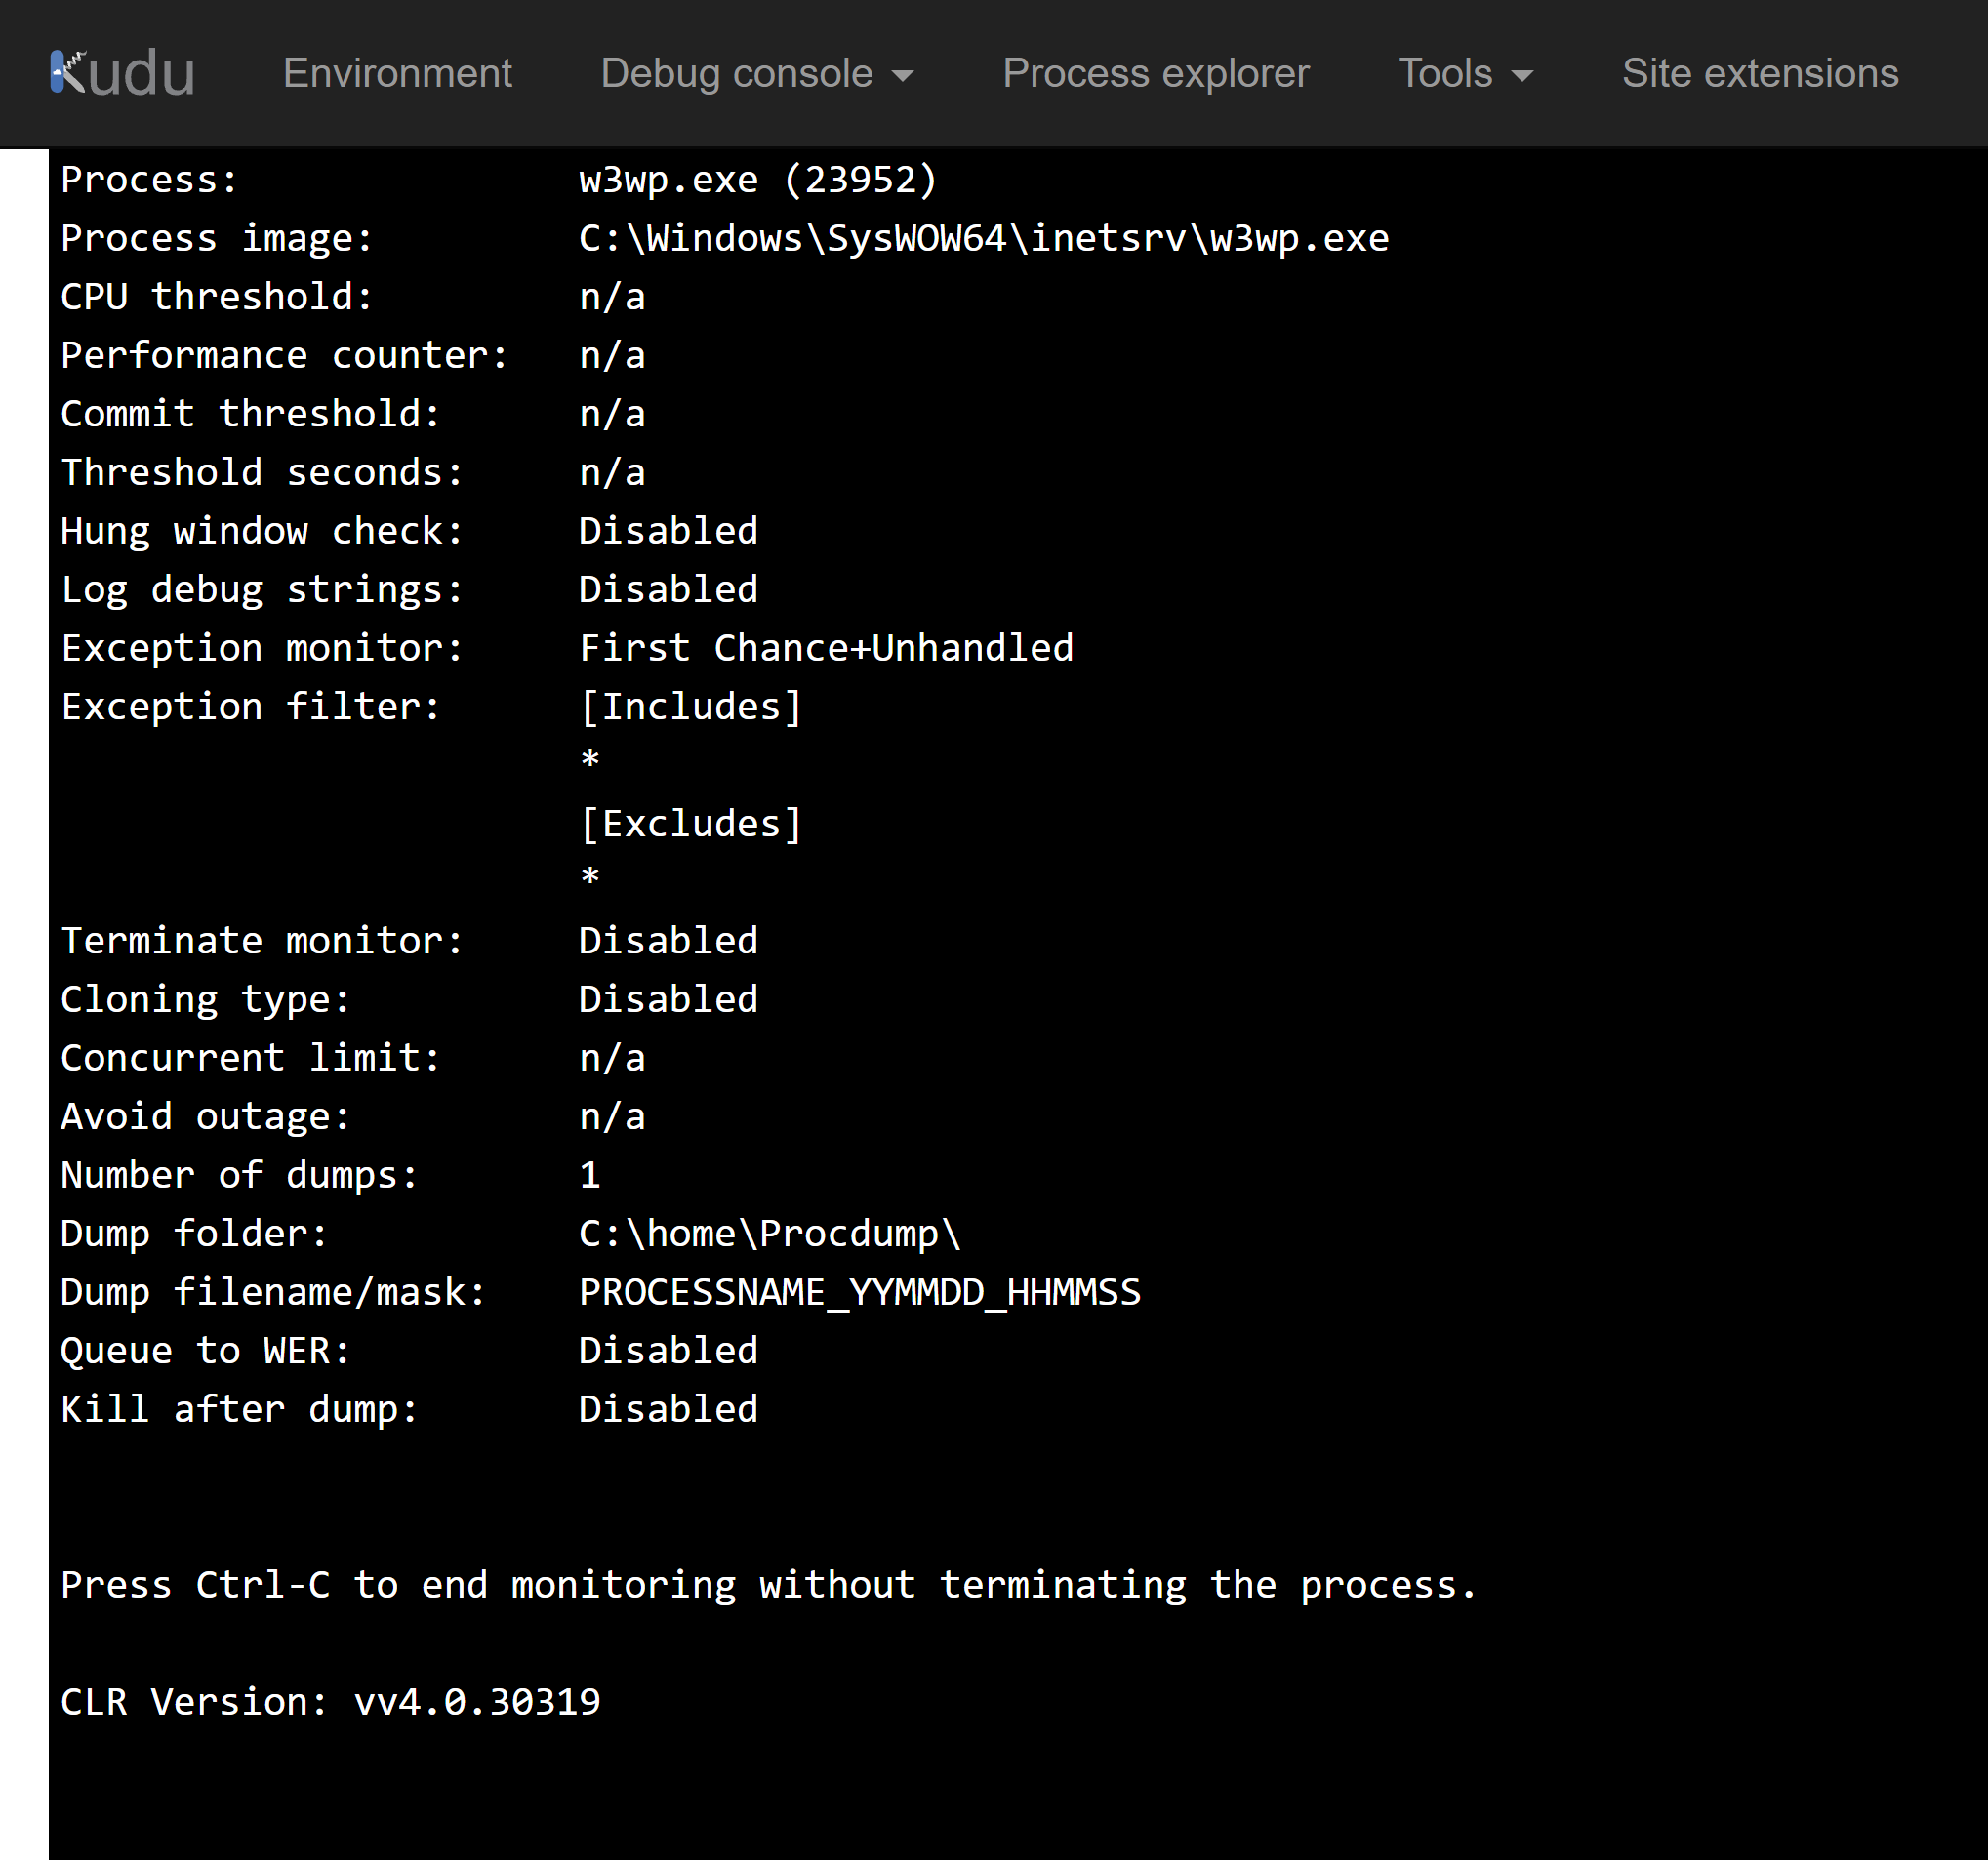
Task: Select the w3wp.exe process line
Action: (x=758, y=179)
